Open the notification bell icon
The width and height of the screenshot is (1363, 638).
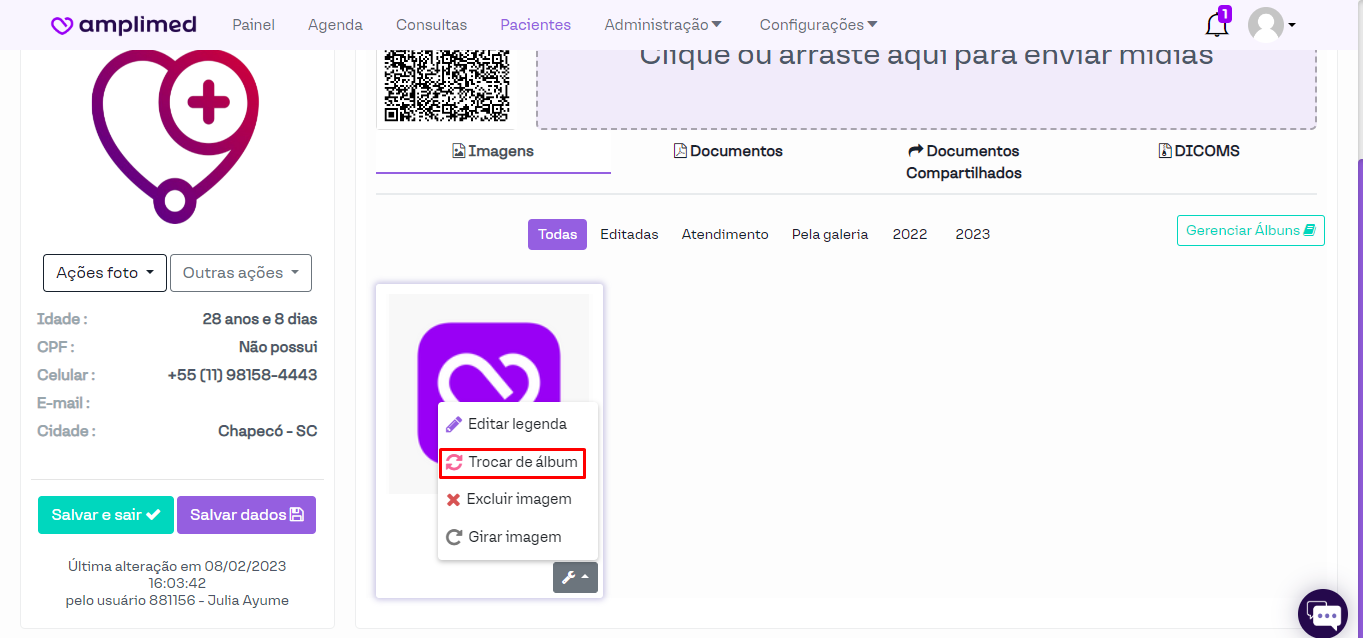1216,24
